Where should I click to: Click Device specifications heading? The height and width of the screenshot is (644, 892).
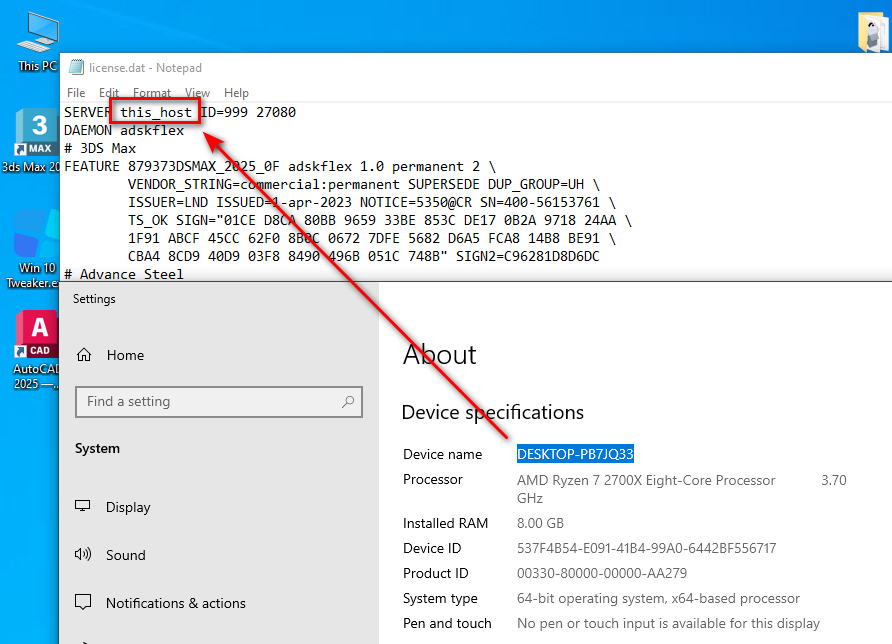493,412
